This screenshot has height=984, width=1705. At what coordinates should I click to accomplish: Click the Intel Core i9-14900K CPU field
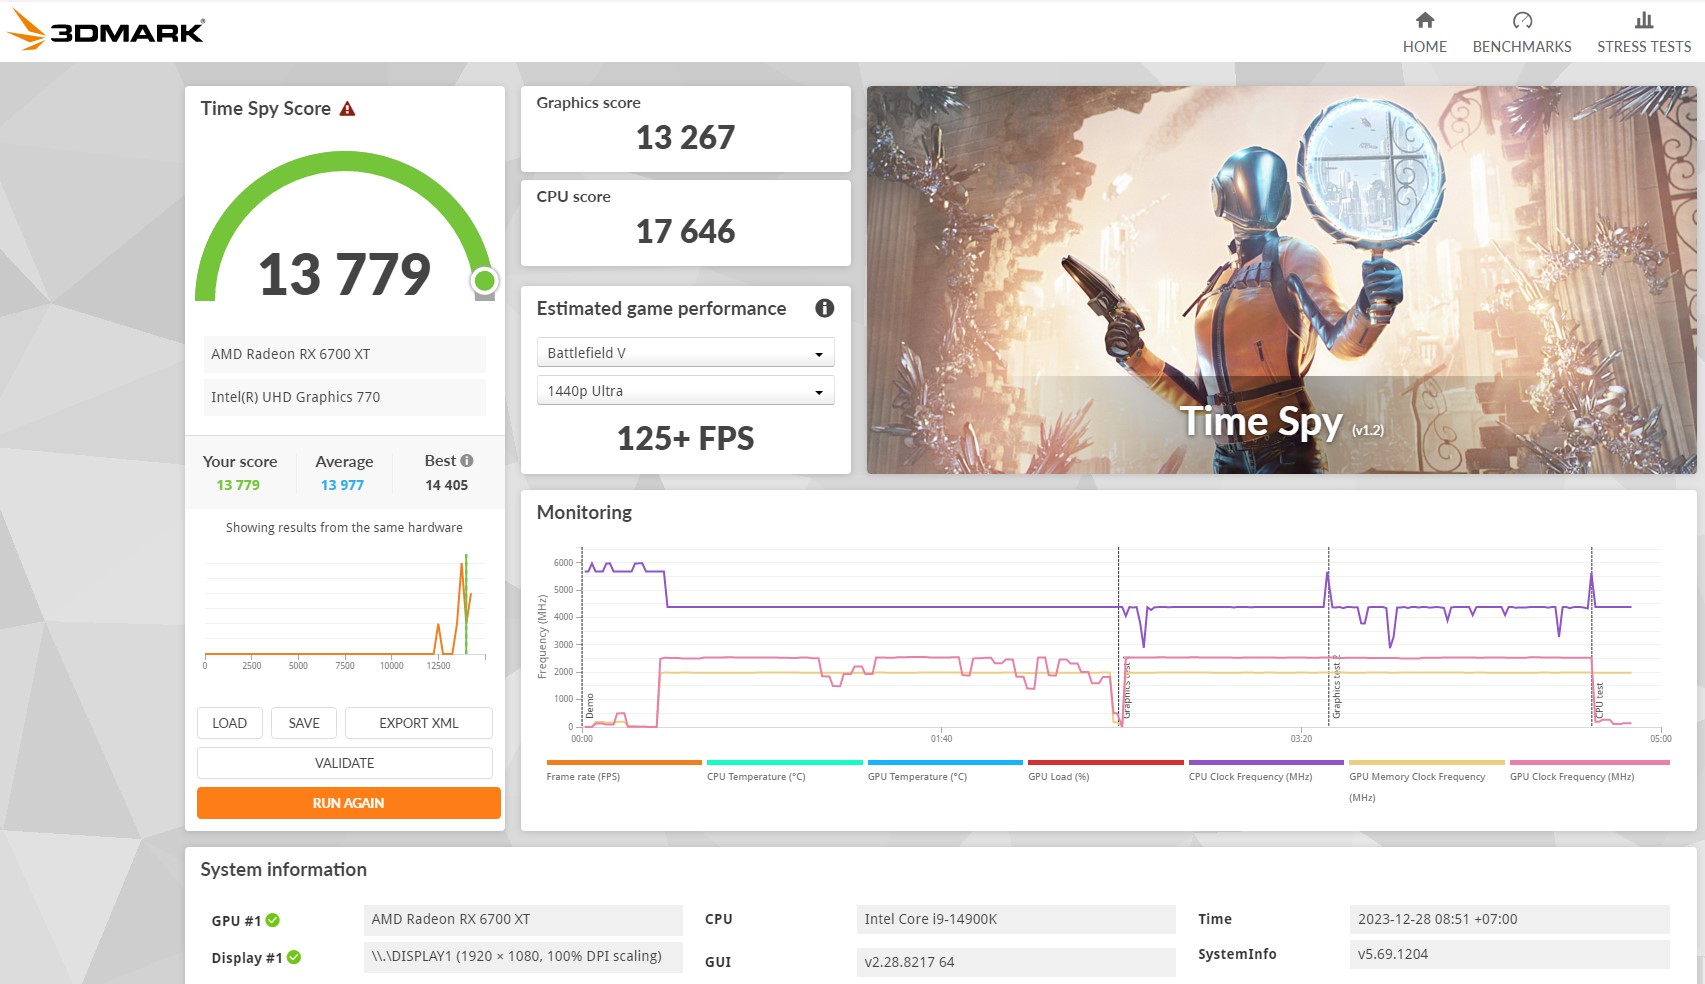tap(1016, 919)
